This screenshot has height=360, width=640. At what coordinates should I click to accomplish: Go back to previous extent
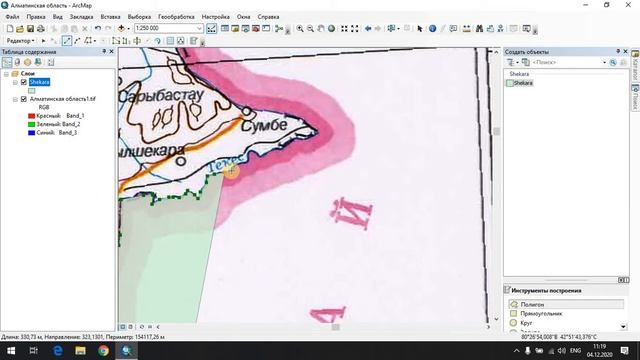(x=368, y=29)
